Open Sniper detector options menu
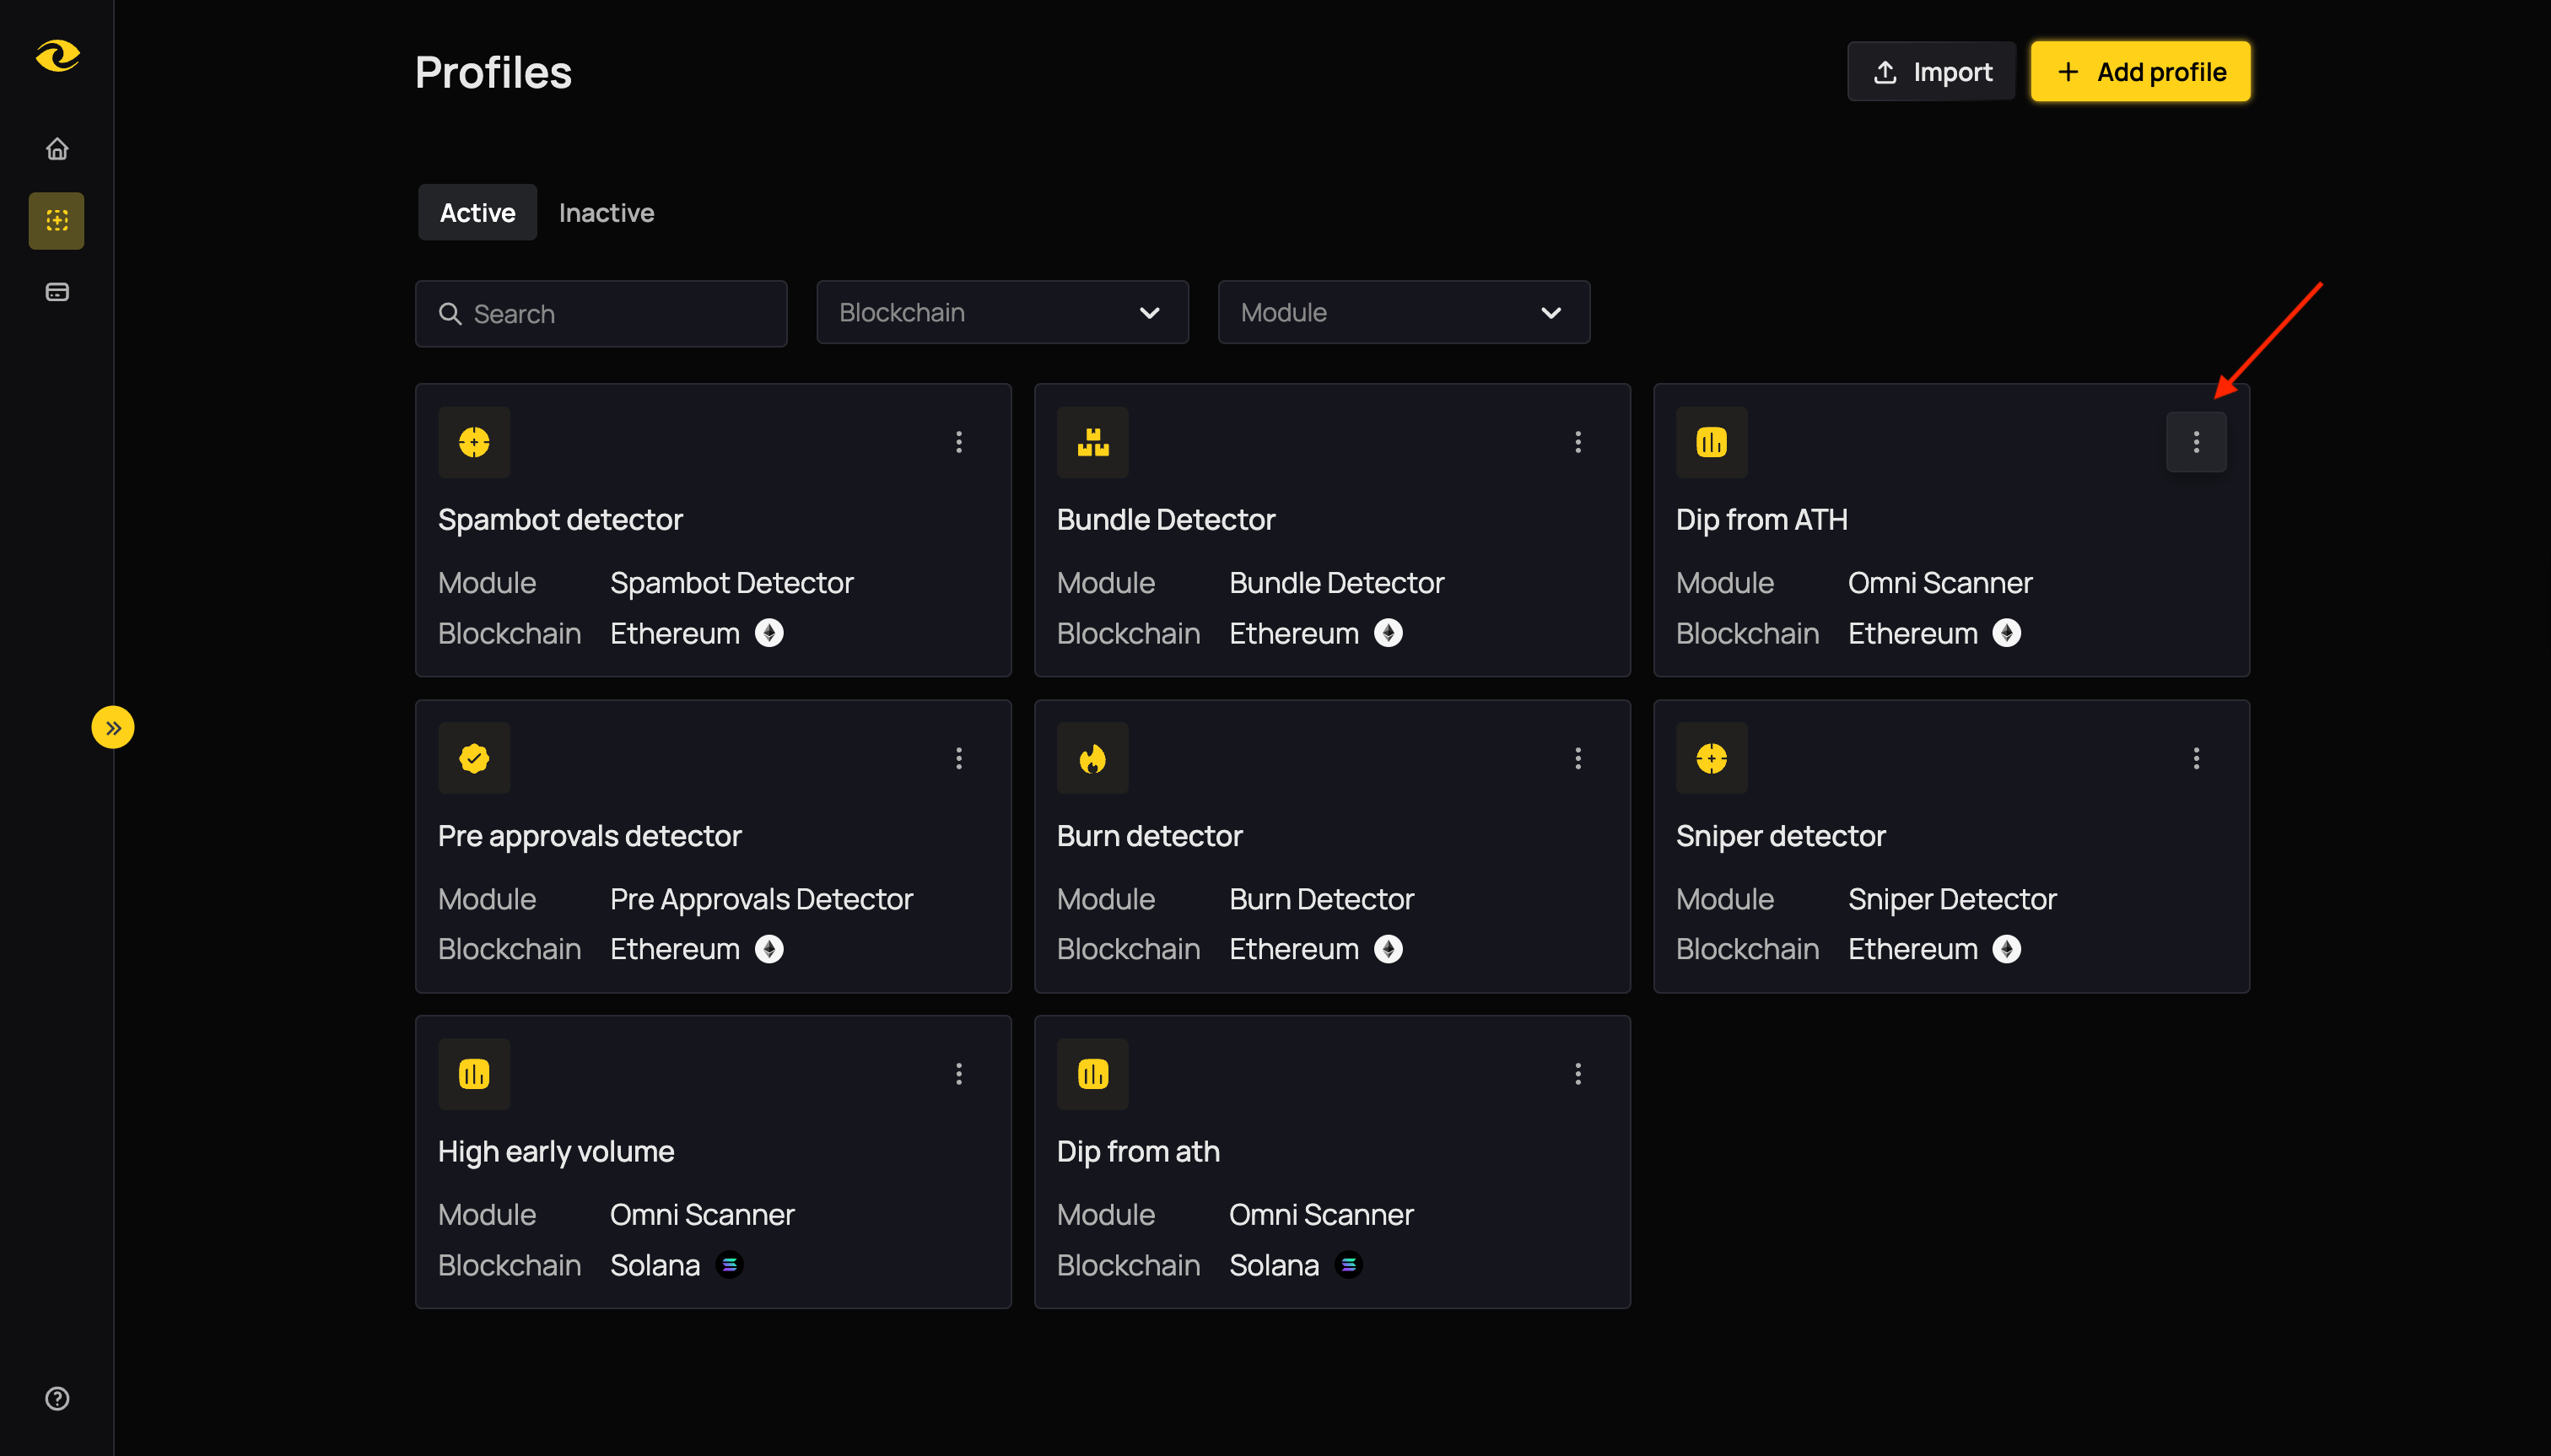This screenshot has width=2551, height=1456. (2195, 758)
